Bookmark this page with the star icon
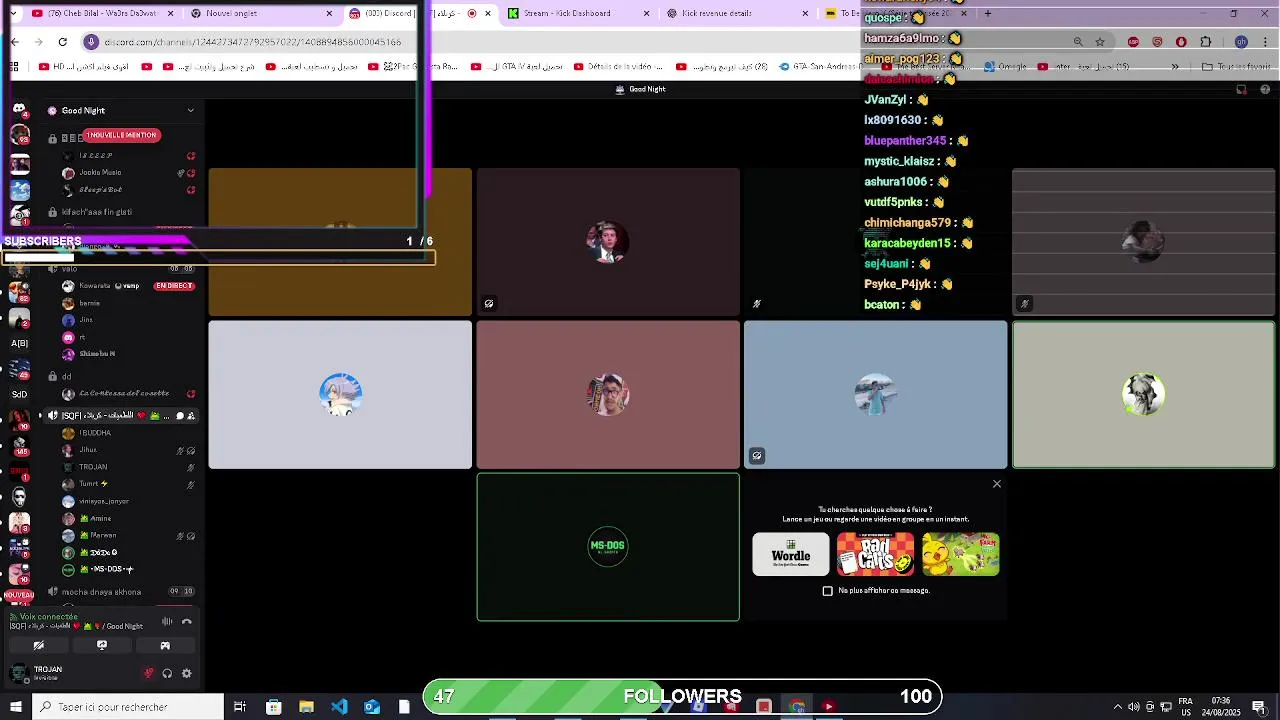Viewport: 1280px width, 720px height. [x=1100, y=42]
